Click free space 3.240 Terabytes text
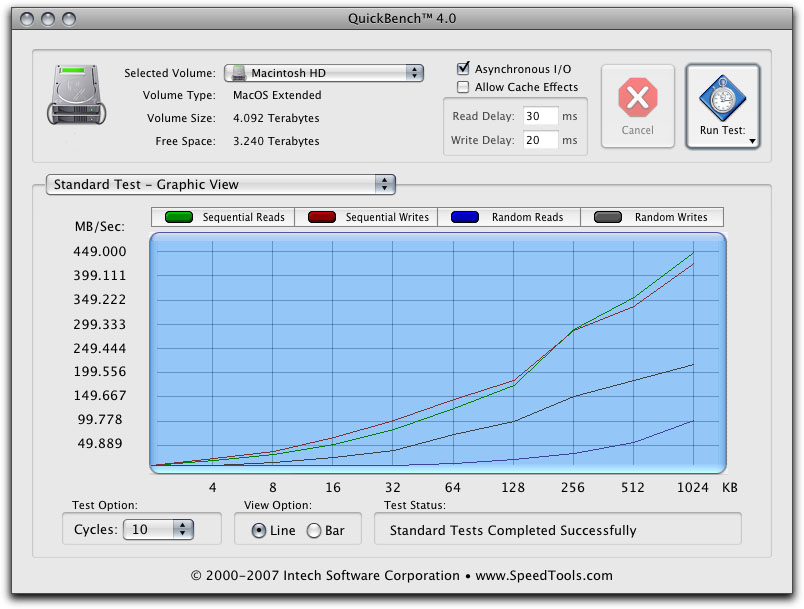804x609 pixels. pyautogui.click(x=276, y=141)
